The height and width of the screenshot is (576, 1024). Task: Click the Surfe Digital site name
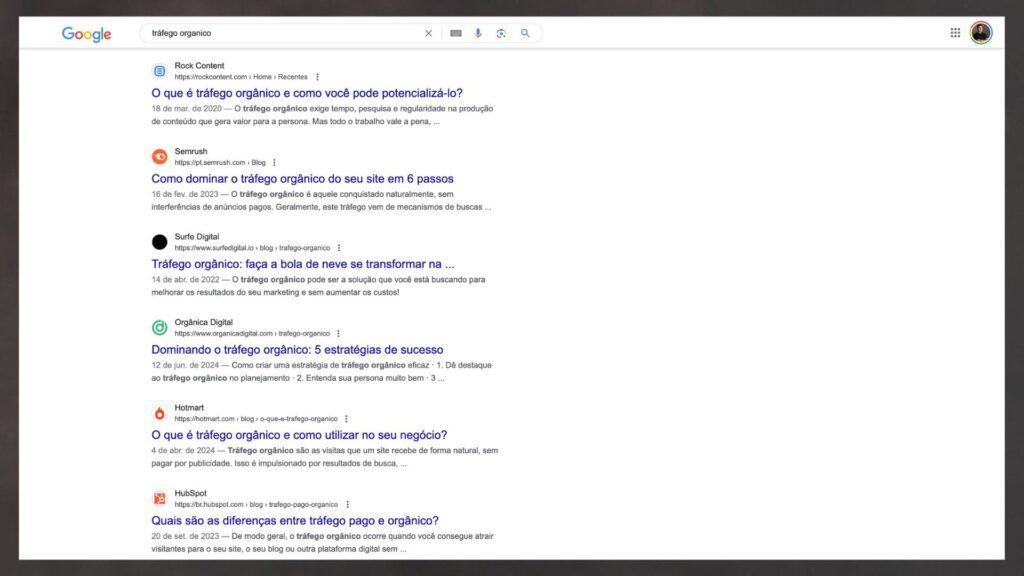(x=197, y=237)
